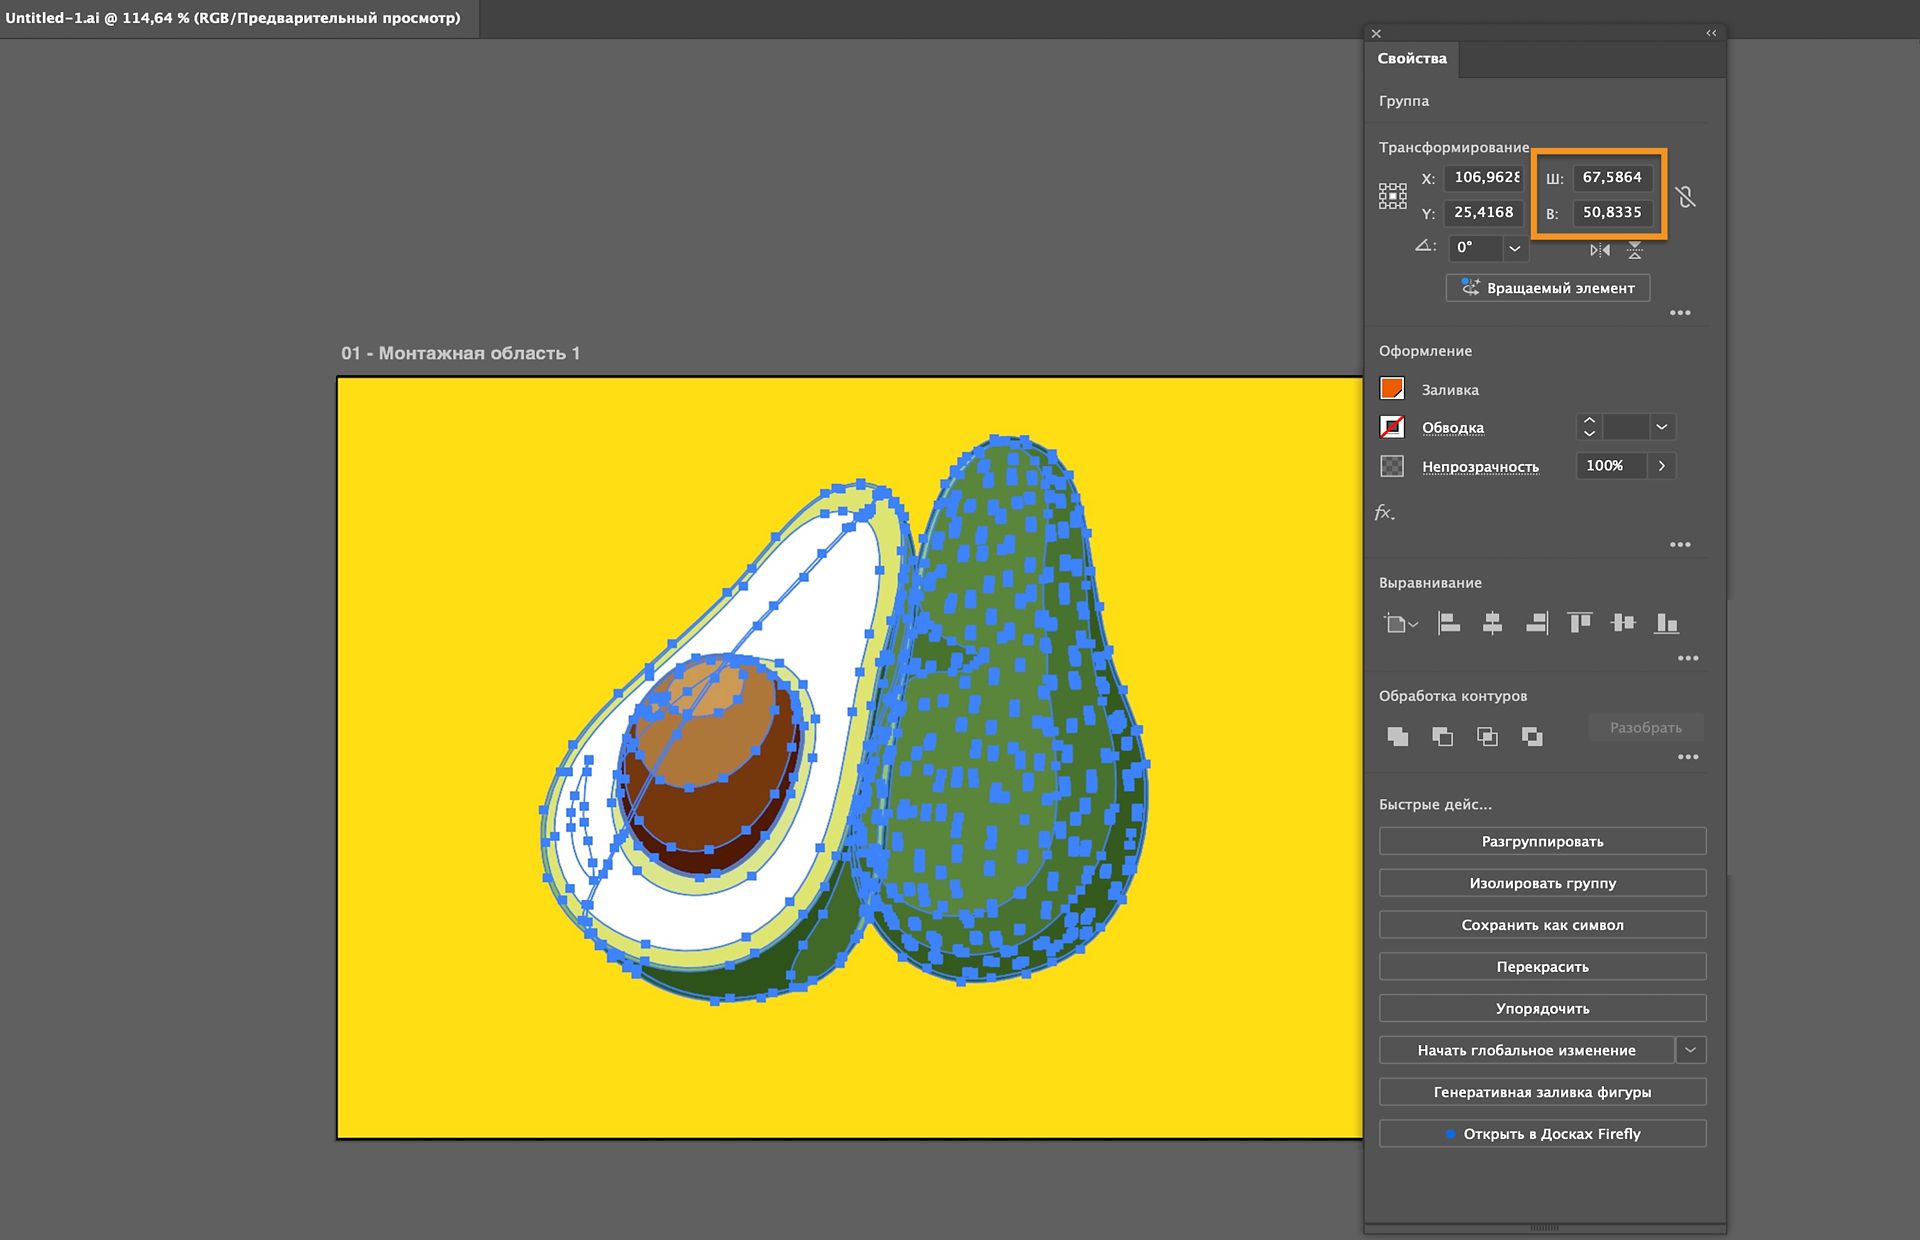Open global edit options dropdown arrow
Image resolution: width=1920 pixels, height=1240 pixels.
(1690, 1050)
